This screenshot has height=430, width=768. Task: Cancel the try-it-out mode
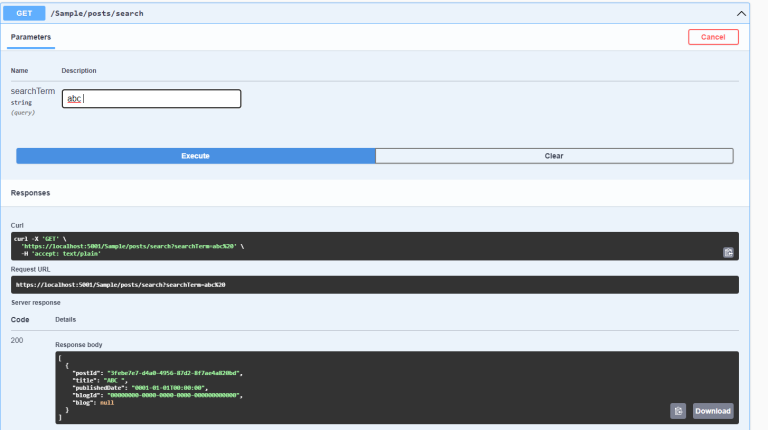click(x=713, y=37)
